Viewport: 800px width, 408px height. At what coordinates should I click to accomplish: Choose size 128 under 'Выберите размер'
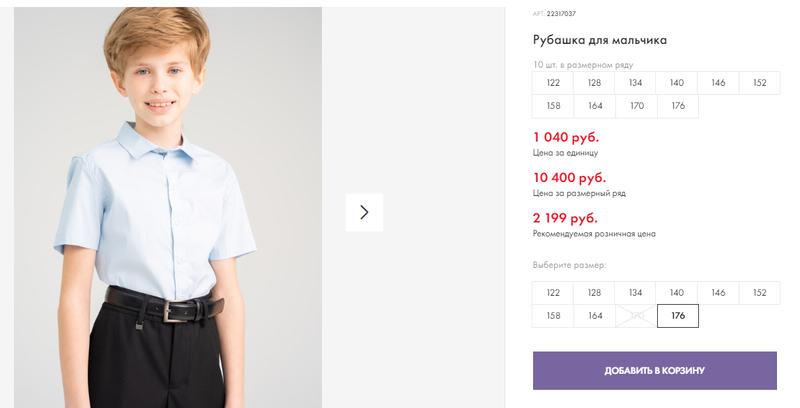[x=594, y=293]
